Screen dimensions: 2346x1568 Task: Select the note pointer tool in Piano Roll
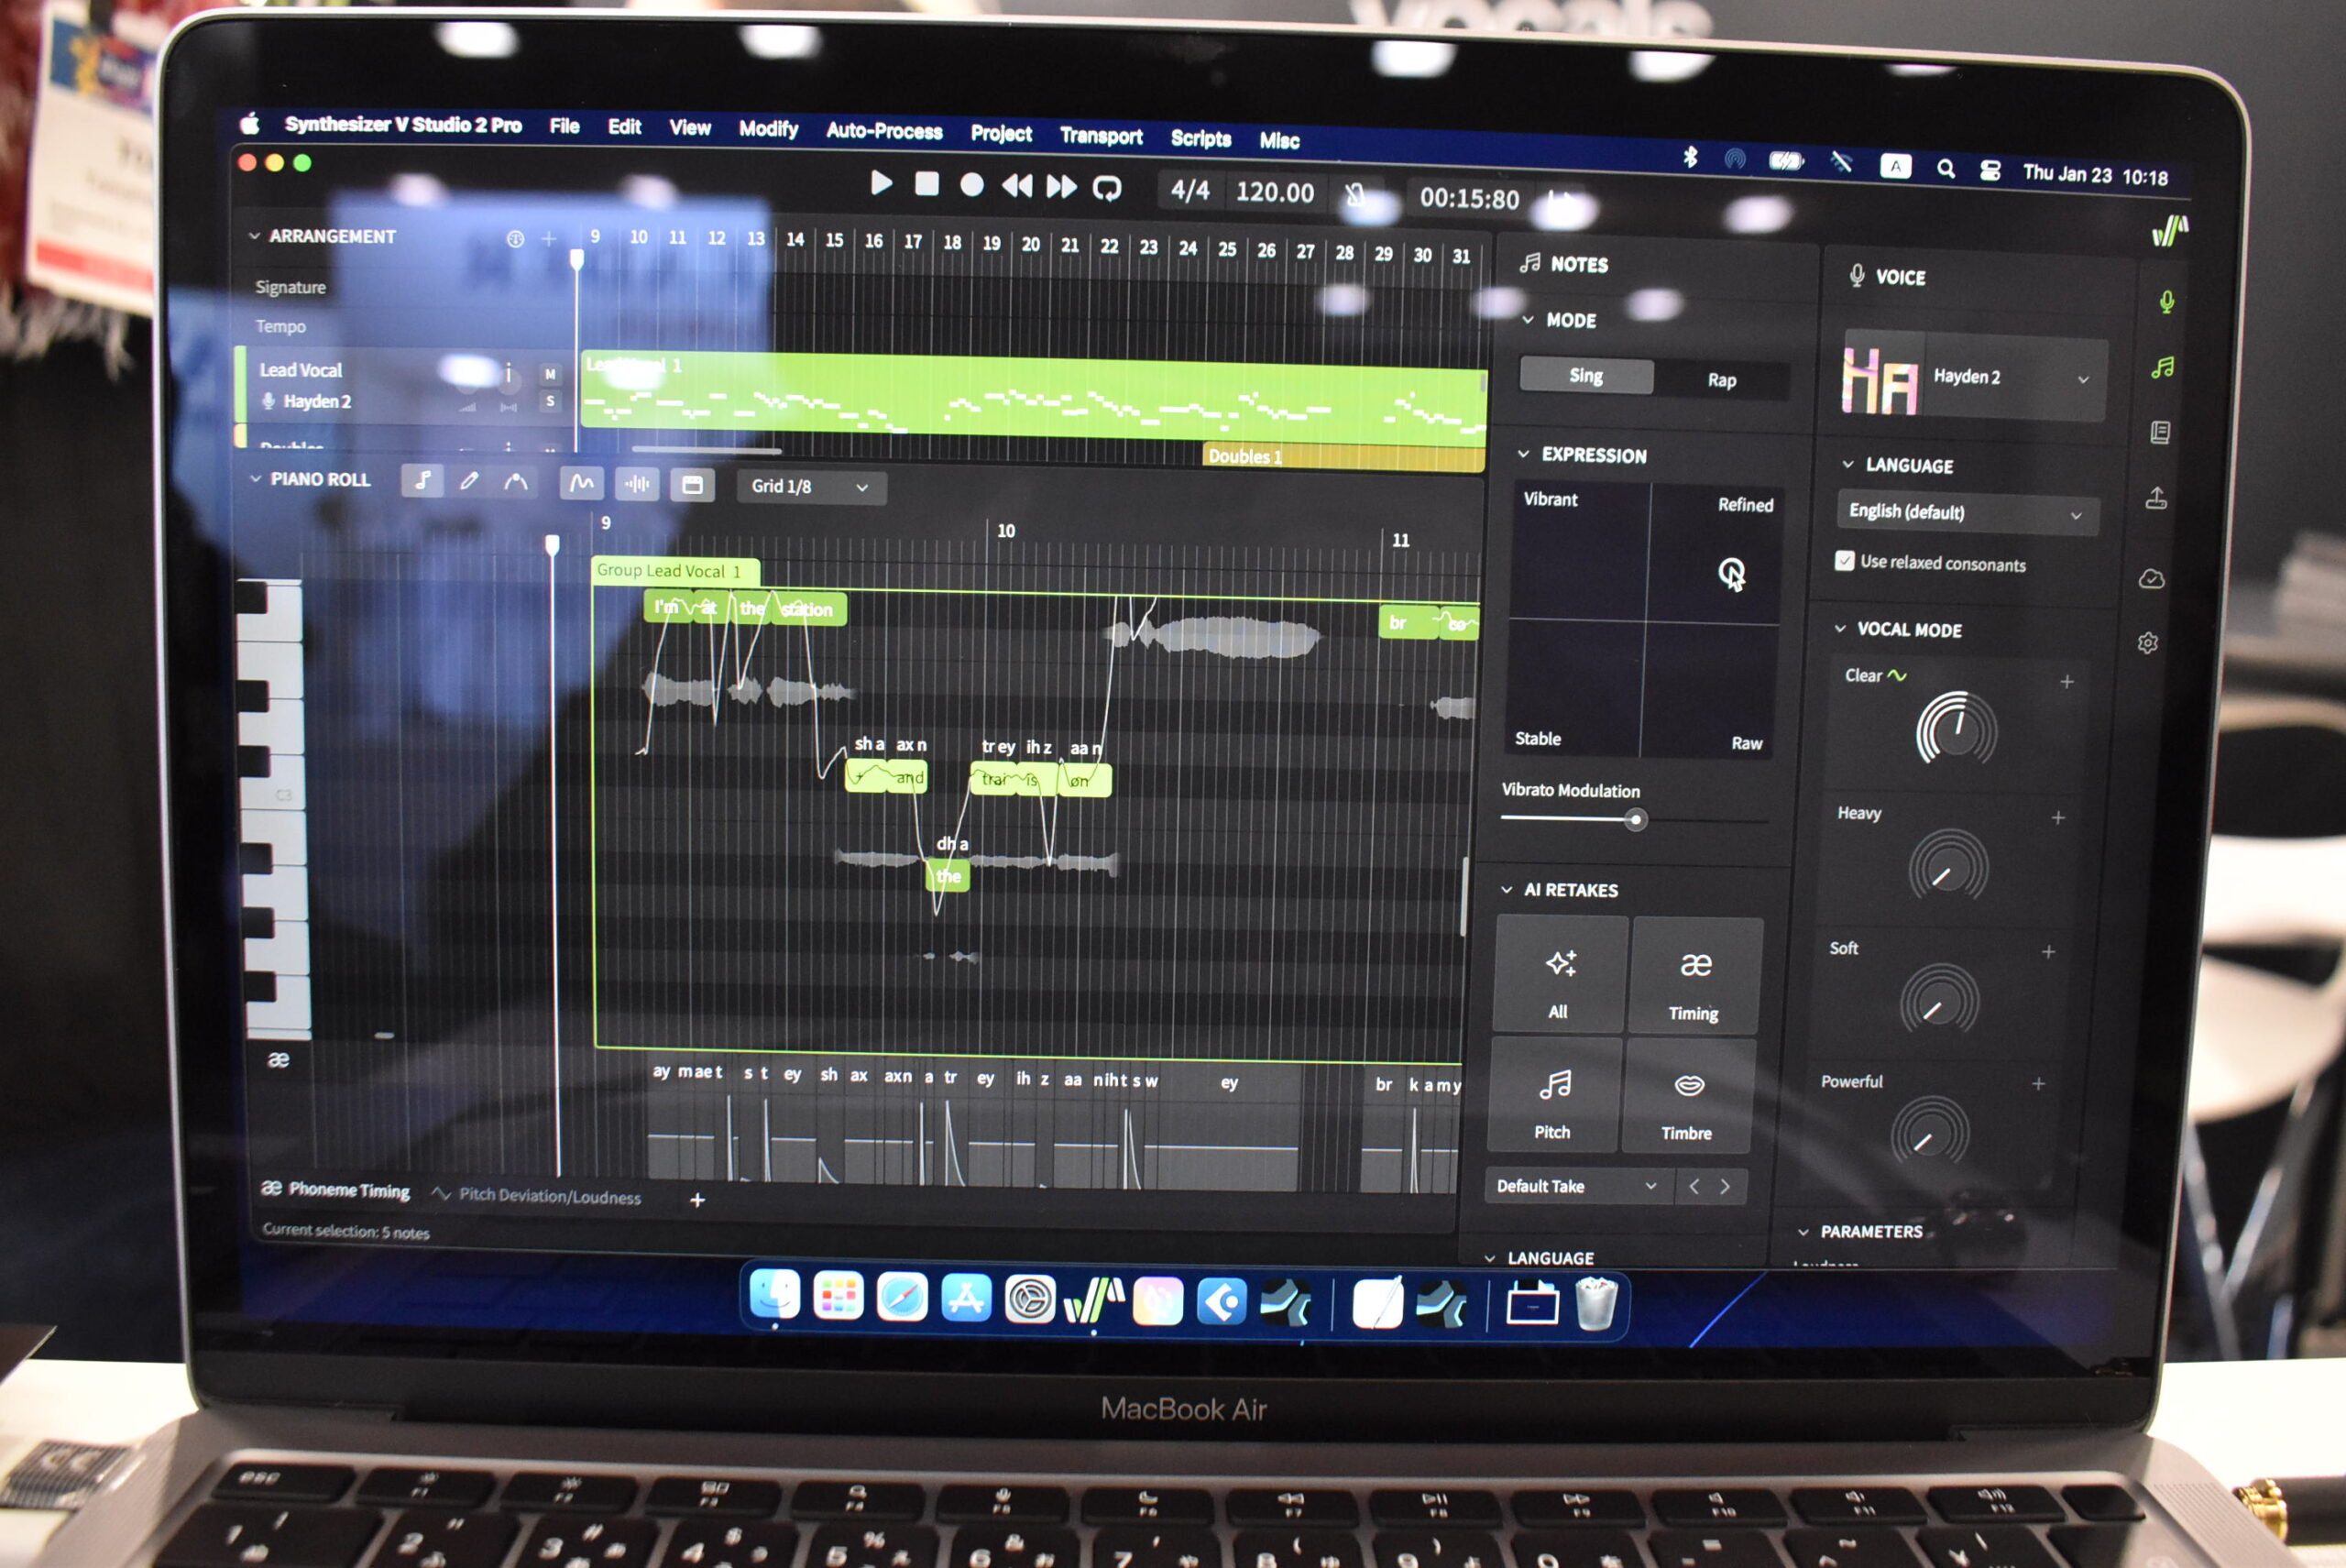[422, 481]
